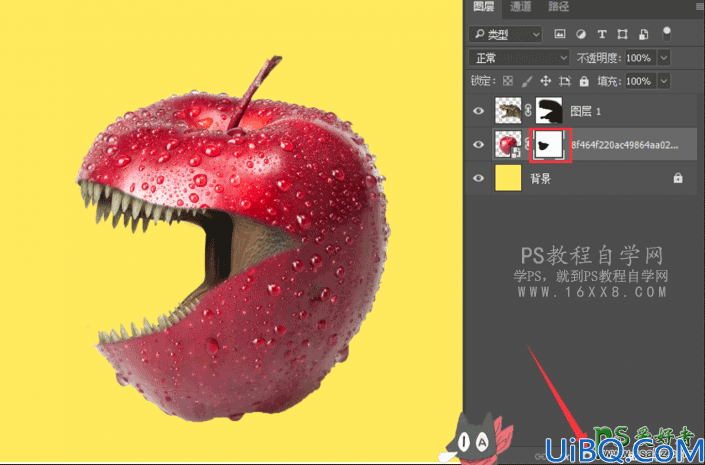Select the 图层 1 layer mask thumbnail
The image size is (705, 465).
click(549, 111)
